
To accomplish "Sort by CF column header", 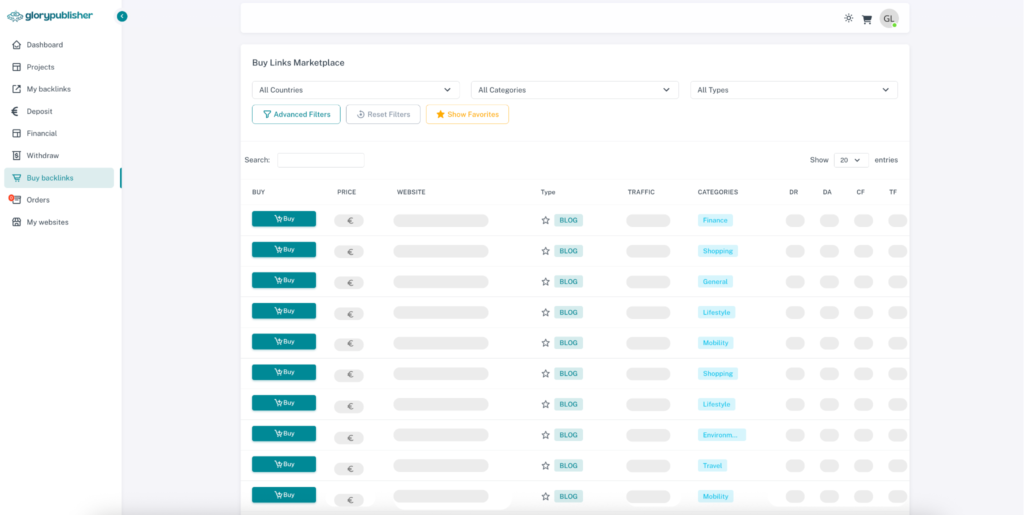I will [861, 192].
